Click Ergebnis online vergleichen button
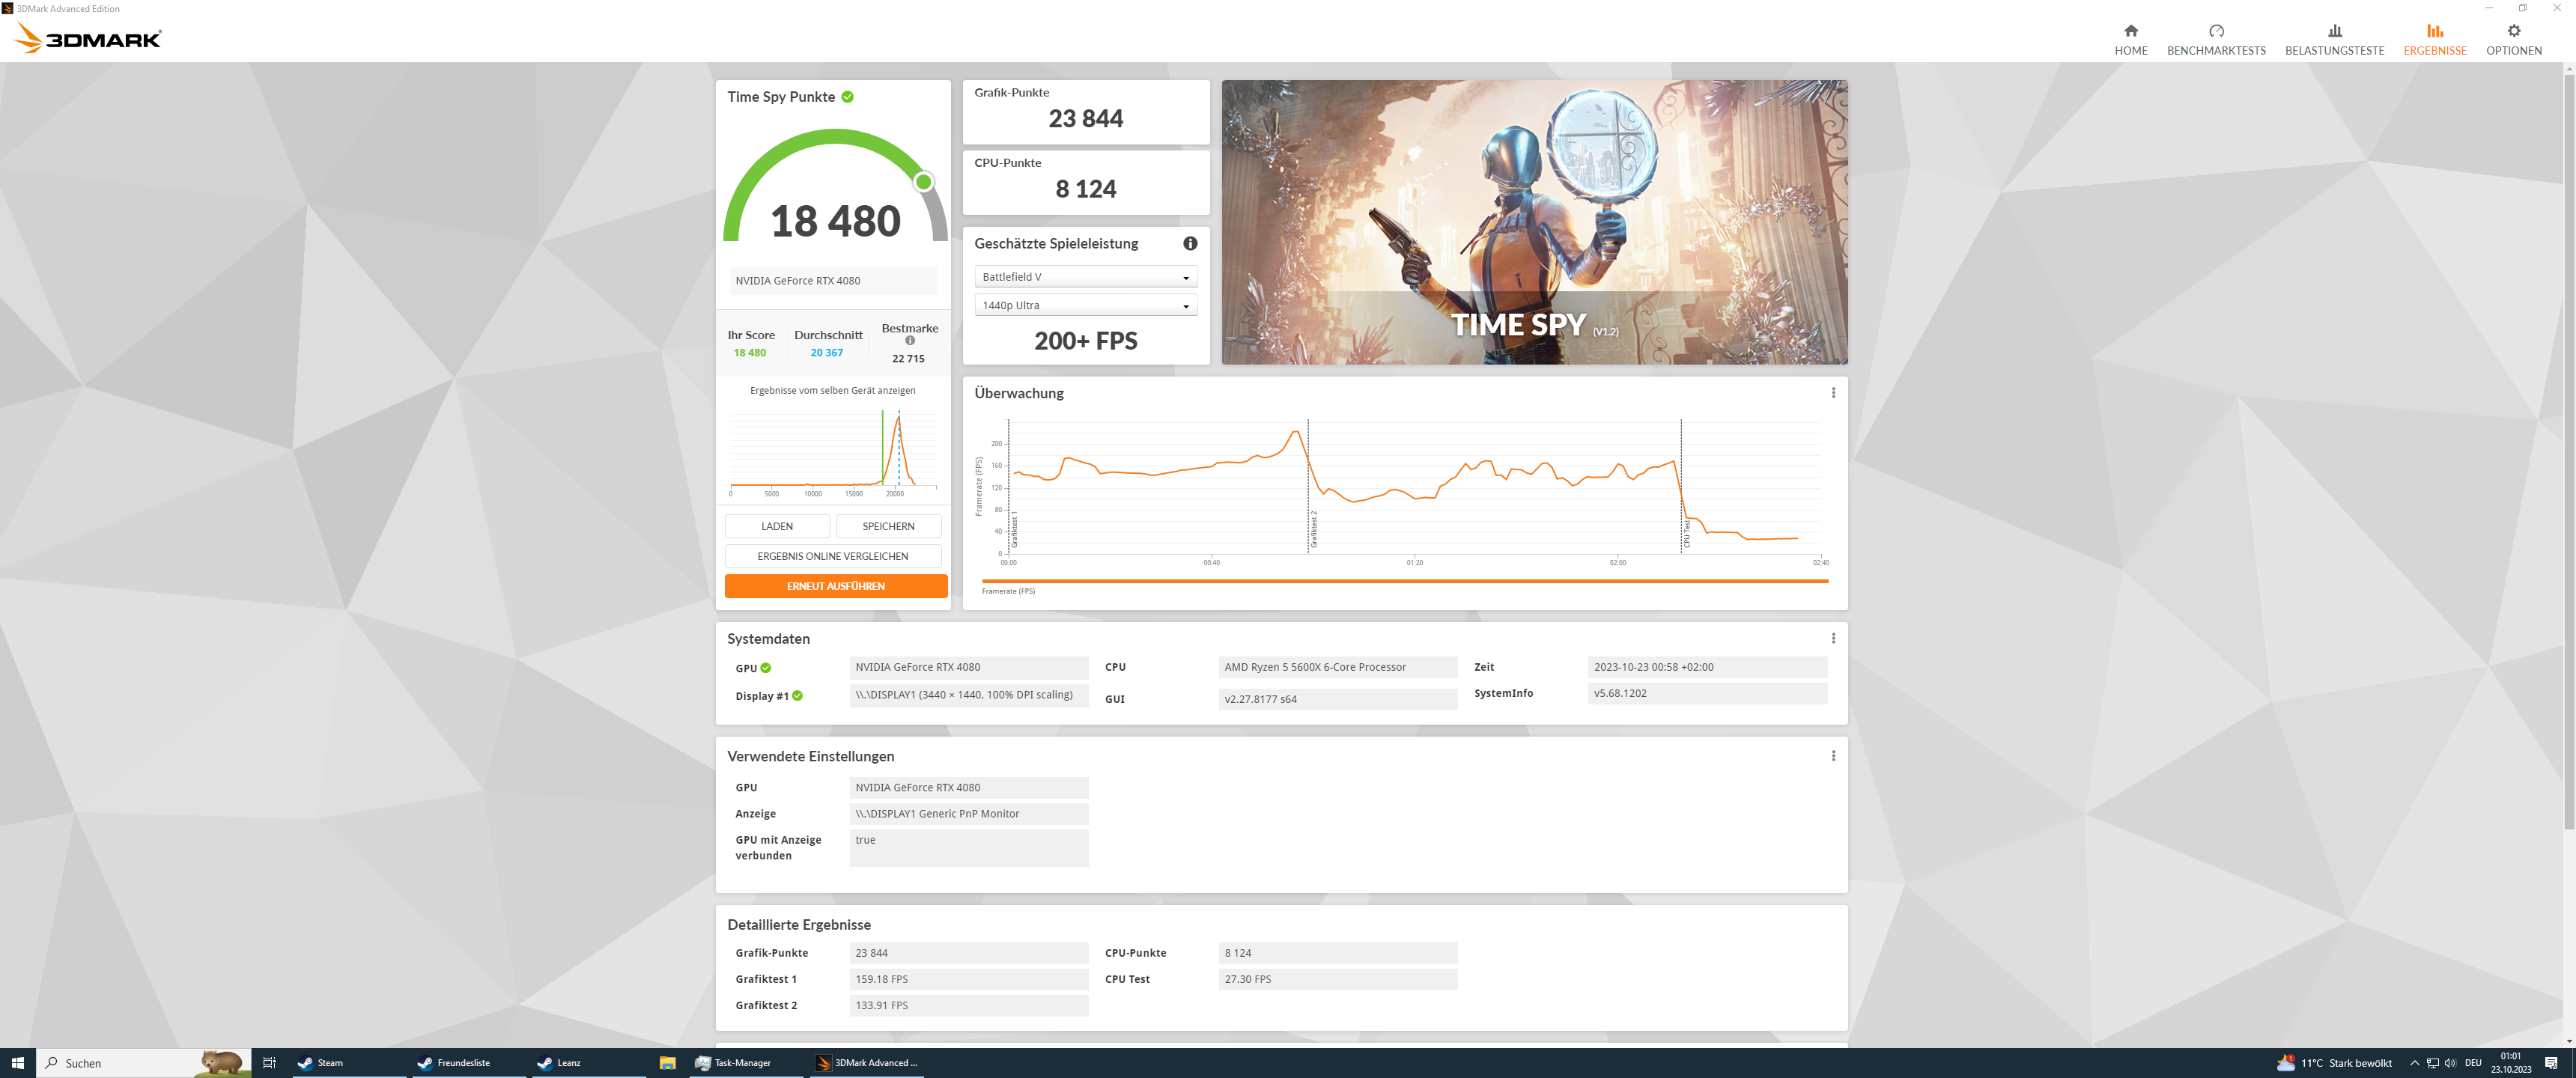This screenshot has height=1078, width=2576. tap(832, 556)
